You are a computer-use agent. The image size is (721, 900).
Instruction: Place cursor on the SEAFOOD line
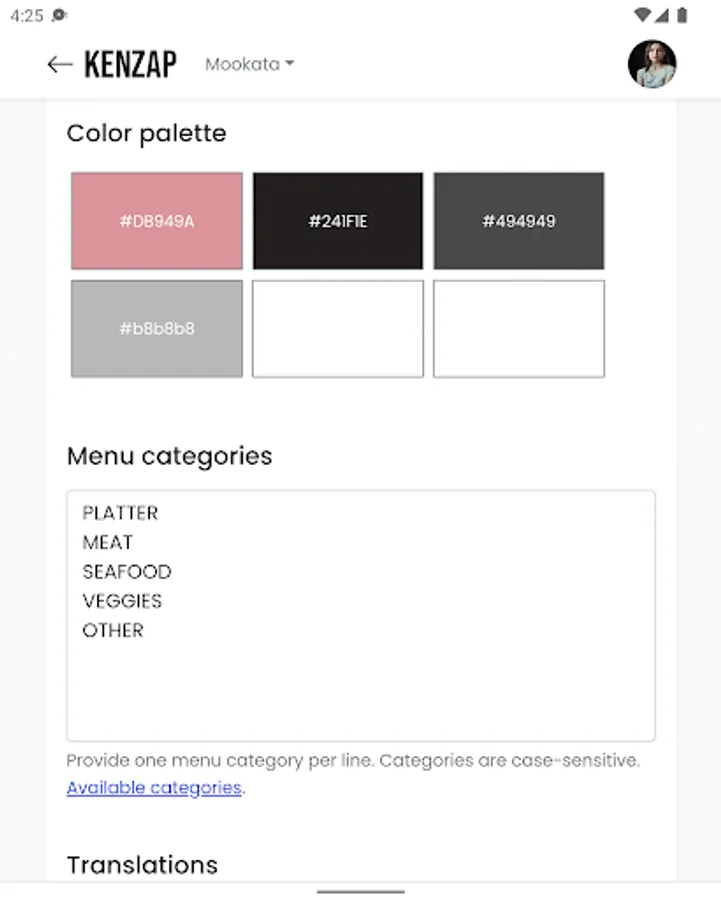[127, 572]
